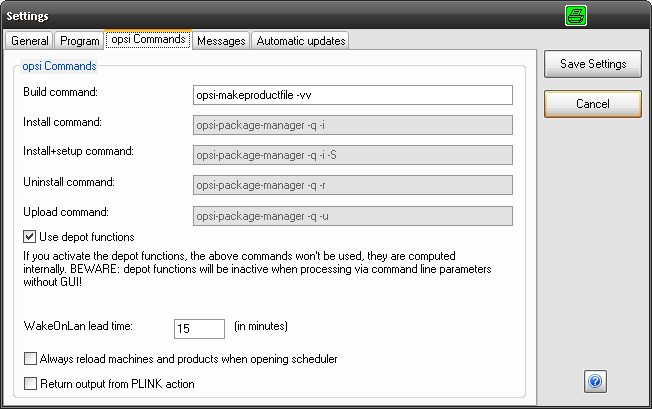Focus the WakeOnLan lead time field
This screenshot has height=409, width=652.
199,329
